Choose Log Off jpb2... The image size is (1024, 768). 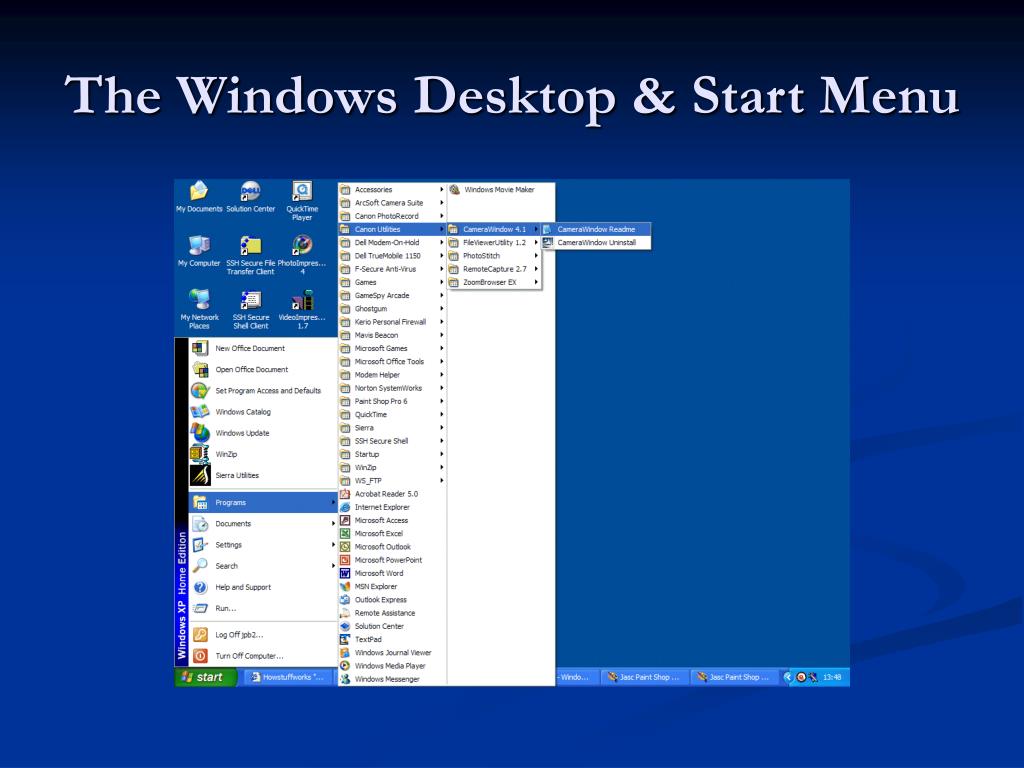[x=263, y=635]
